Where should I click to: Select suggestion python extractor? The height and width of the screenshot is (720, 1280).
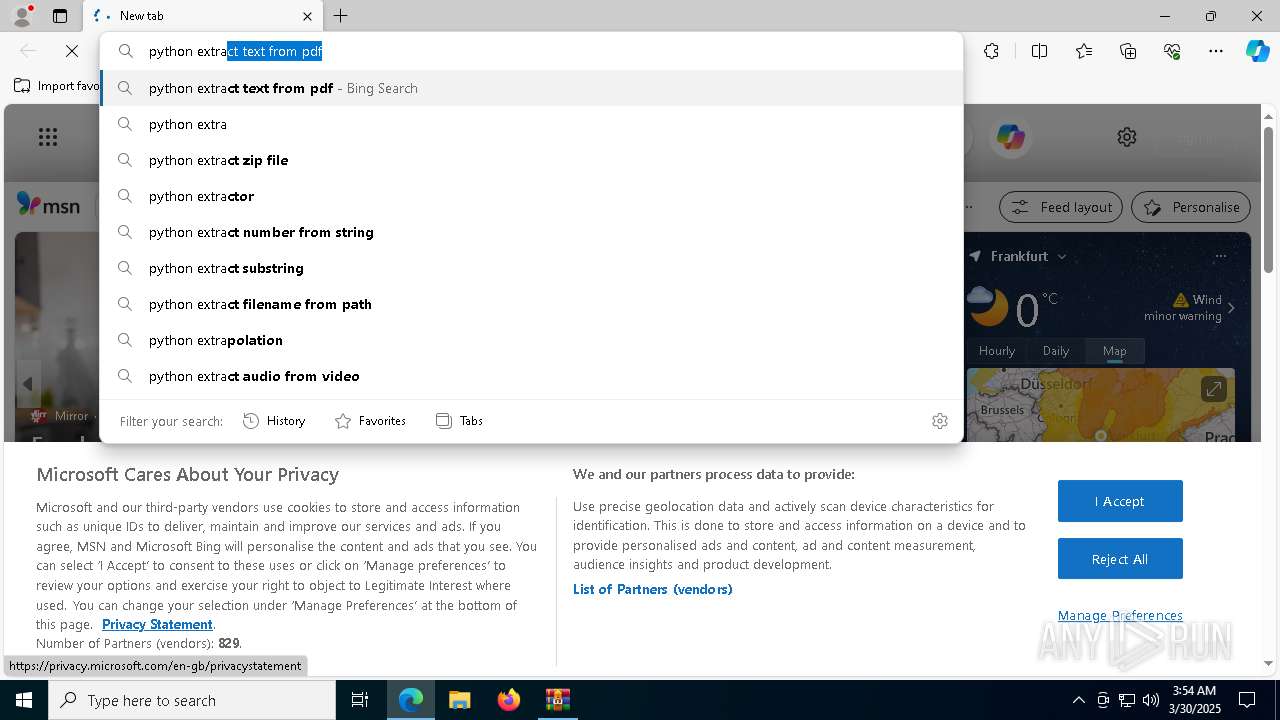(x=531, y=196)
